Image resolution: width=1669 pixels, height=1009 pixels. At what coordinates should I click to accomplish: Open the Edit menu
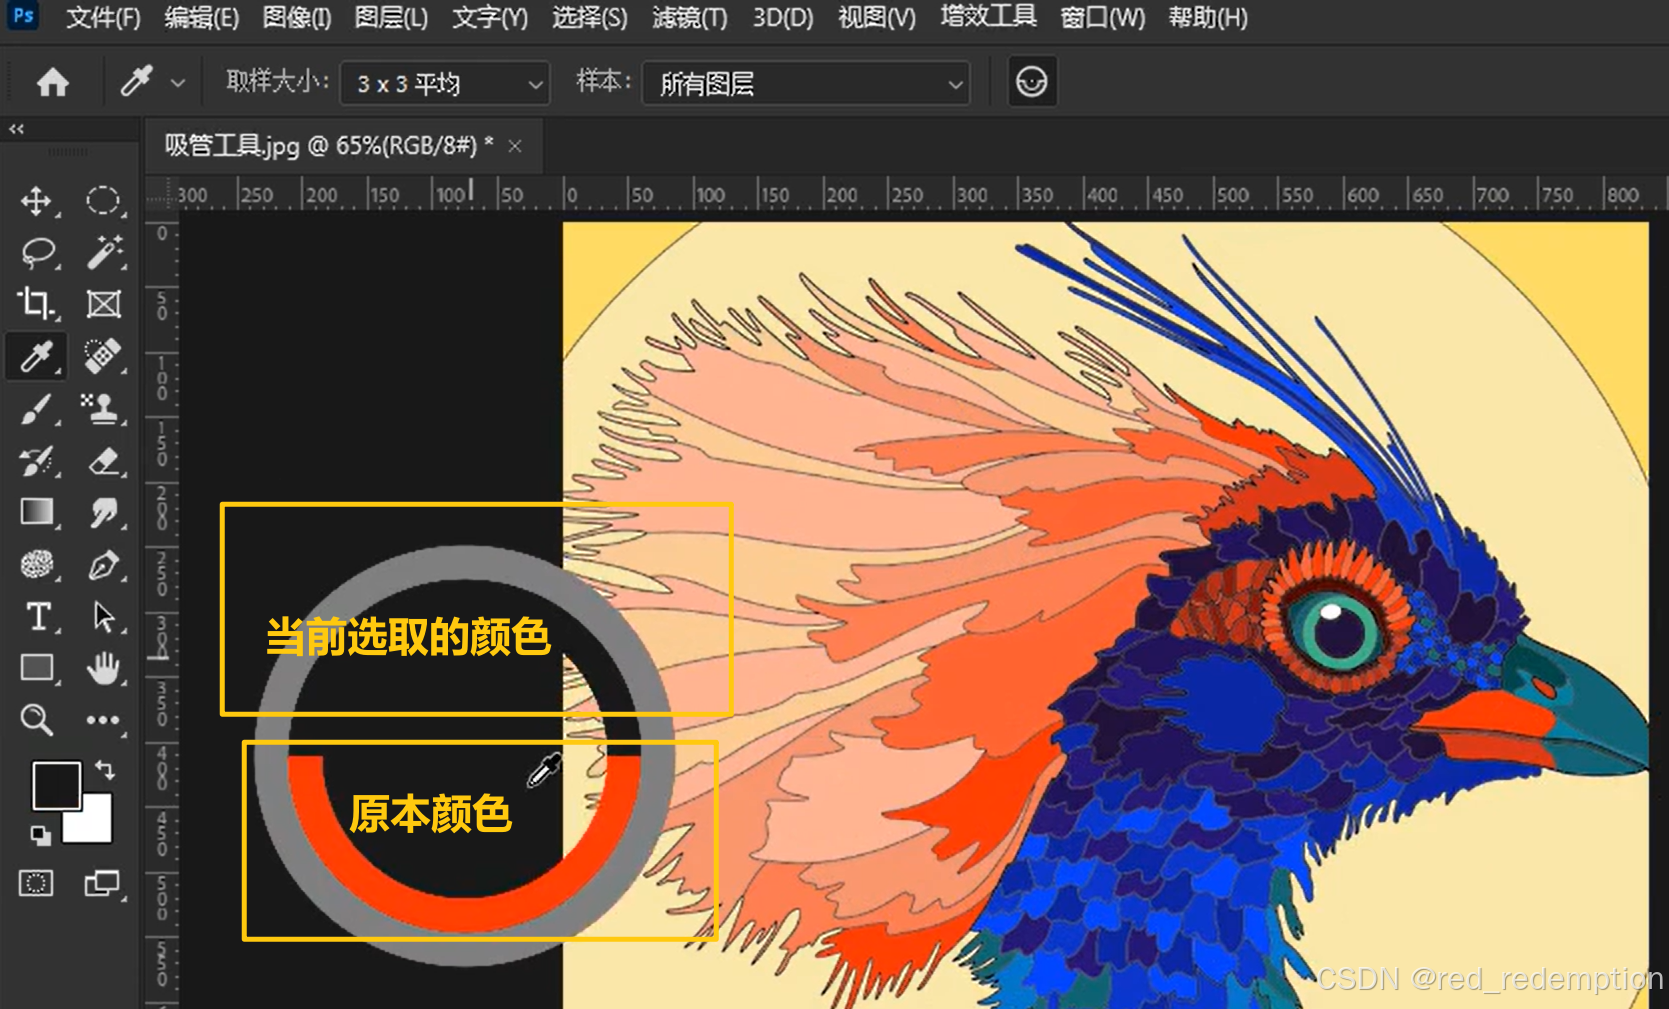tap(201, 18)
